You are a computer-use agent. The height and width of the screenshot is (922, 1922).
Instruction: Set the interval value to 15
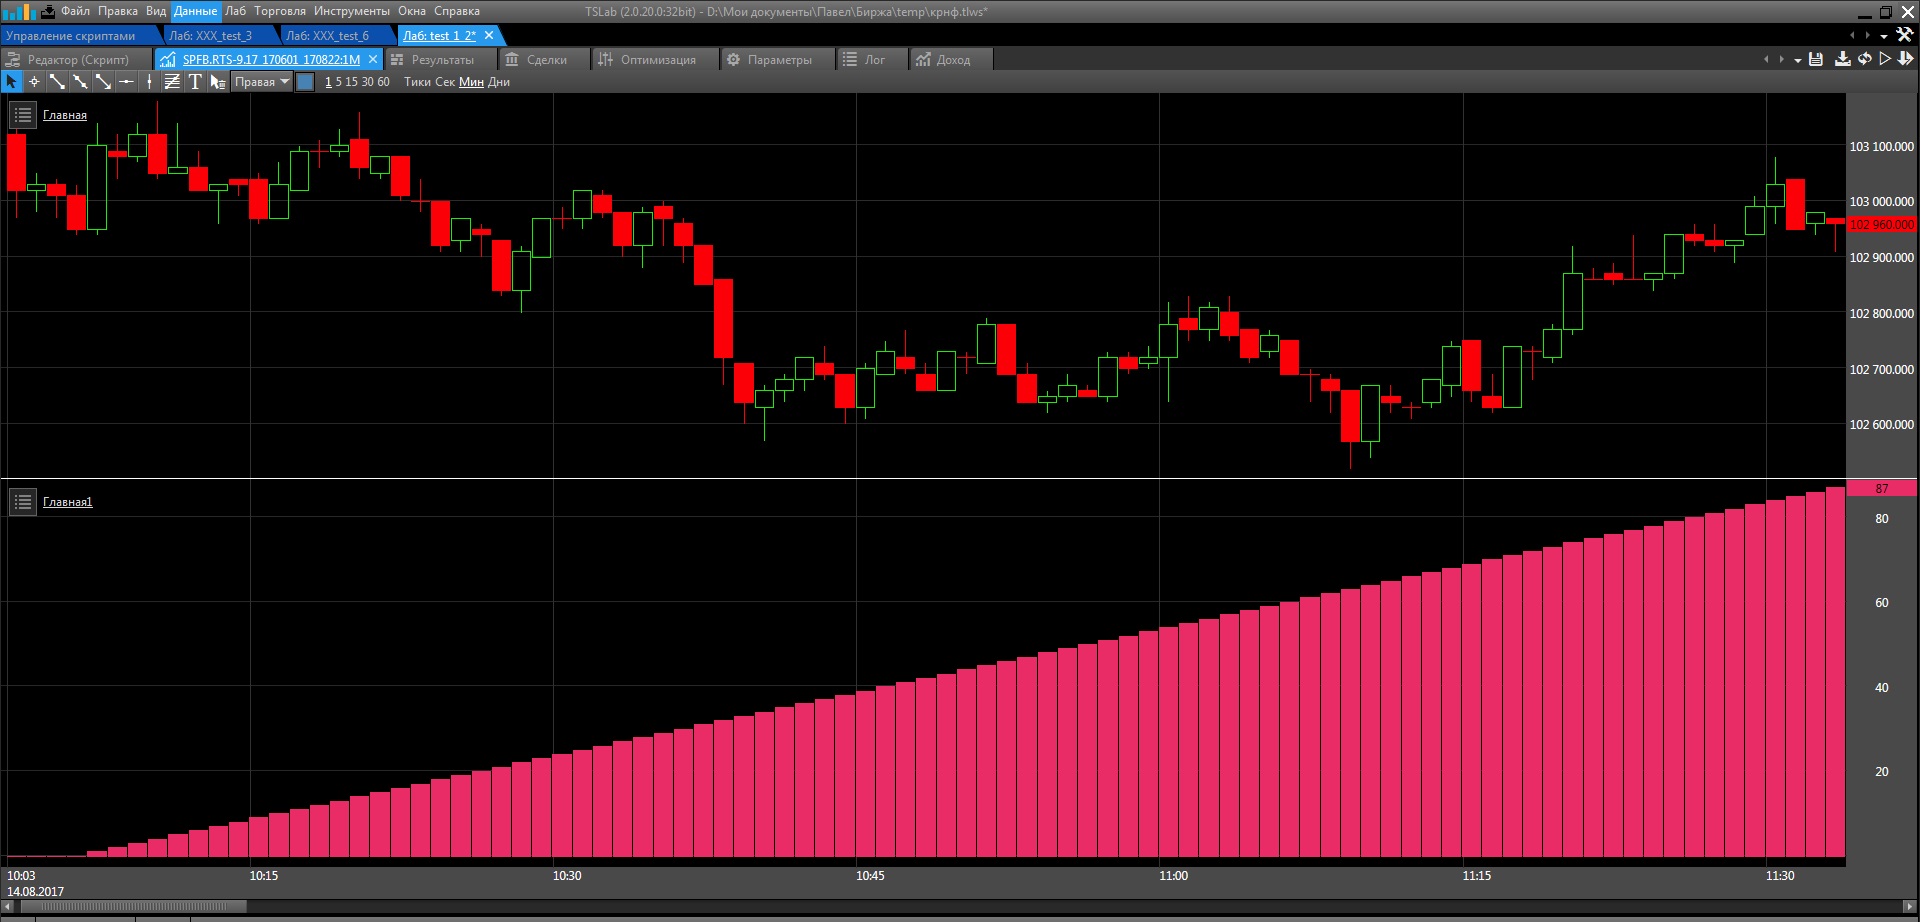(351, 82)
